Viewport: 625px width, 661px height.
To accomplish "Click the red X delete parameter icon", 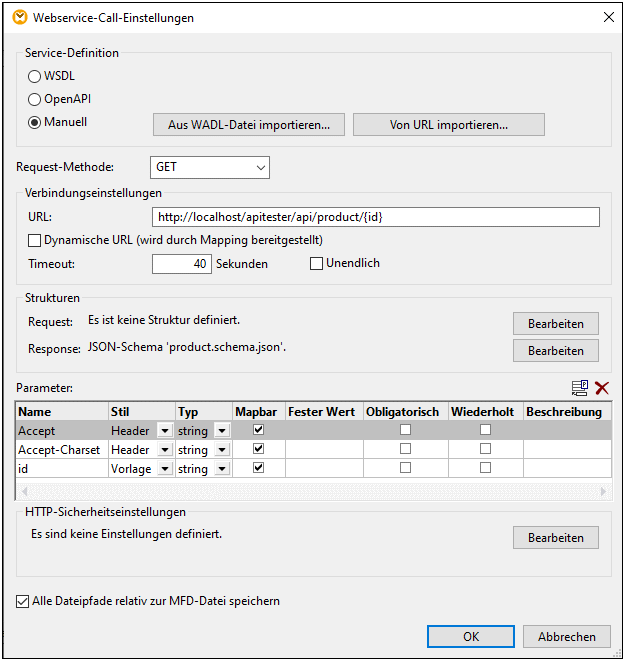I will 602,388.
